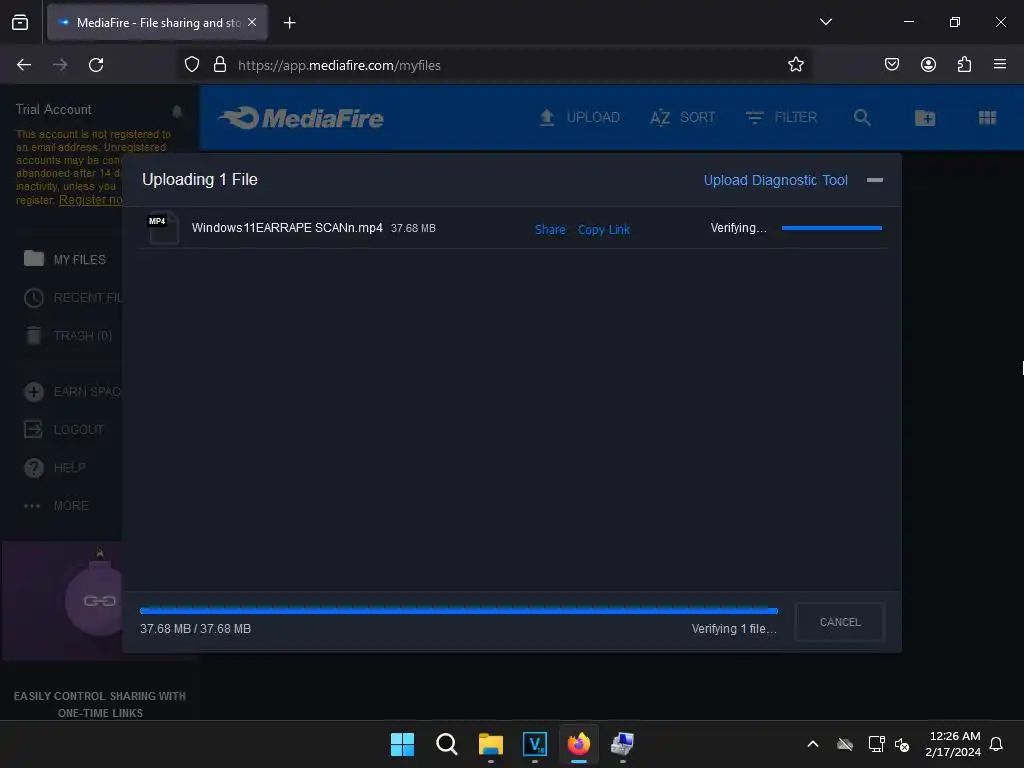
Task: Click the tracking protection shield icon
Action: [x=191, y=65]
